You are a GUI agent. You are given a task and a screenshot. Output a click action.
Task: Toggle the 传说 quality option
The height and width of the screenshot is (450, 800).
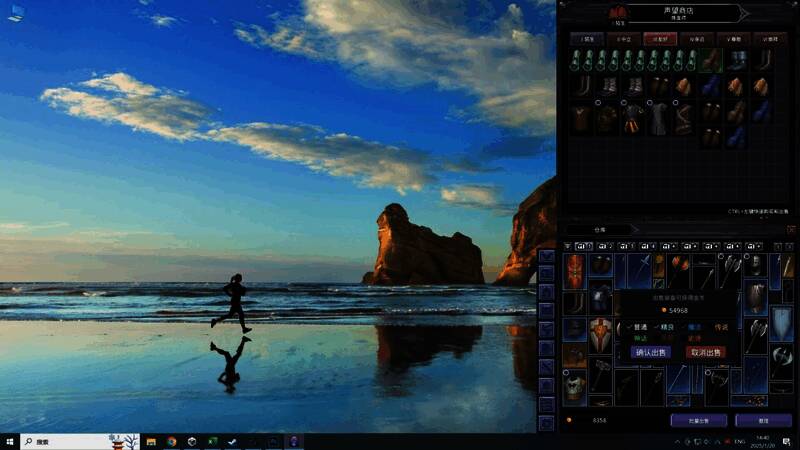[x=722, y=326]
